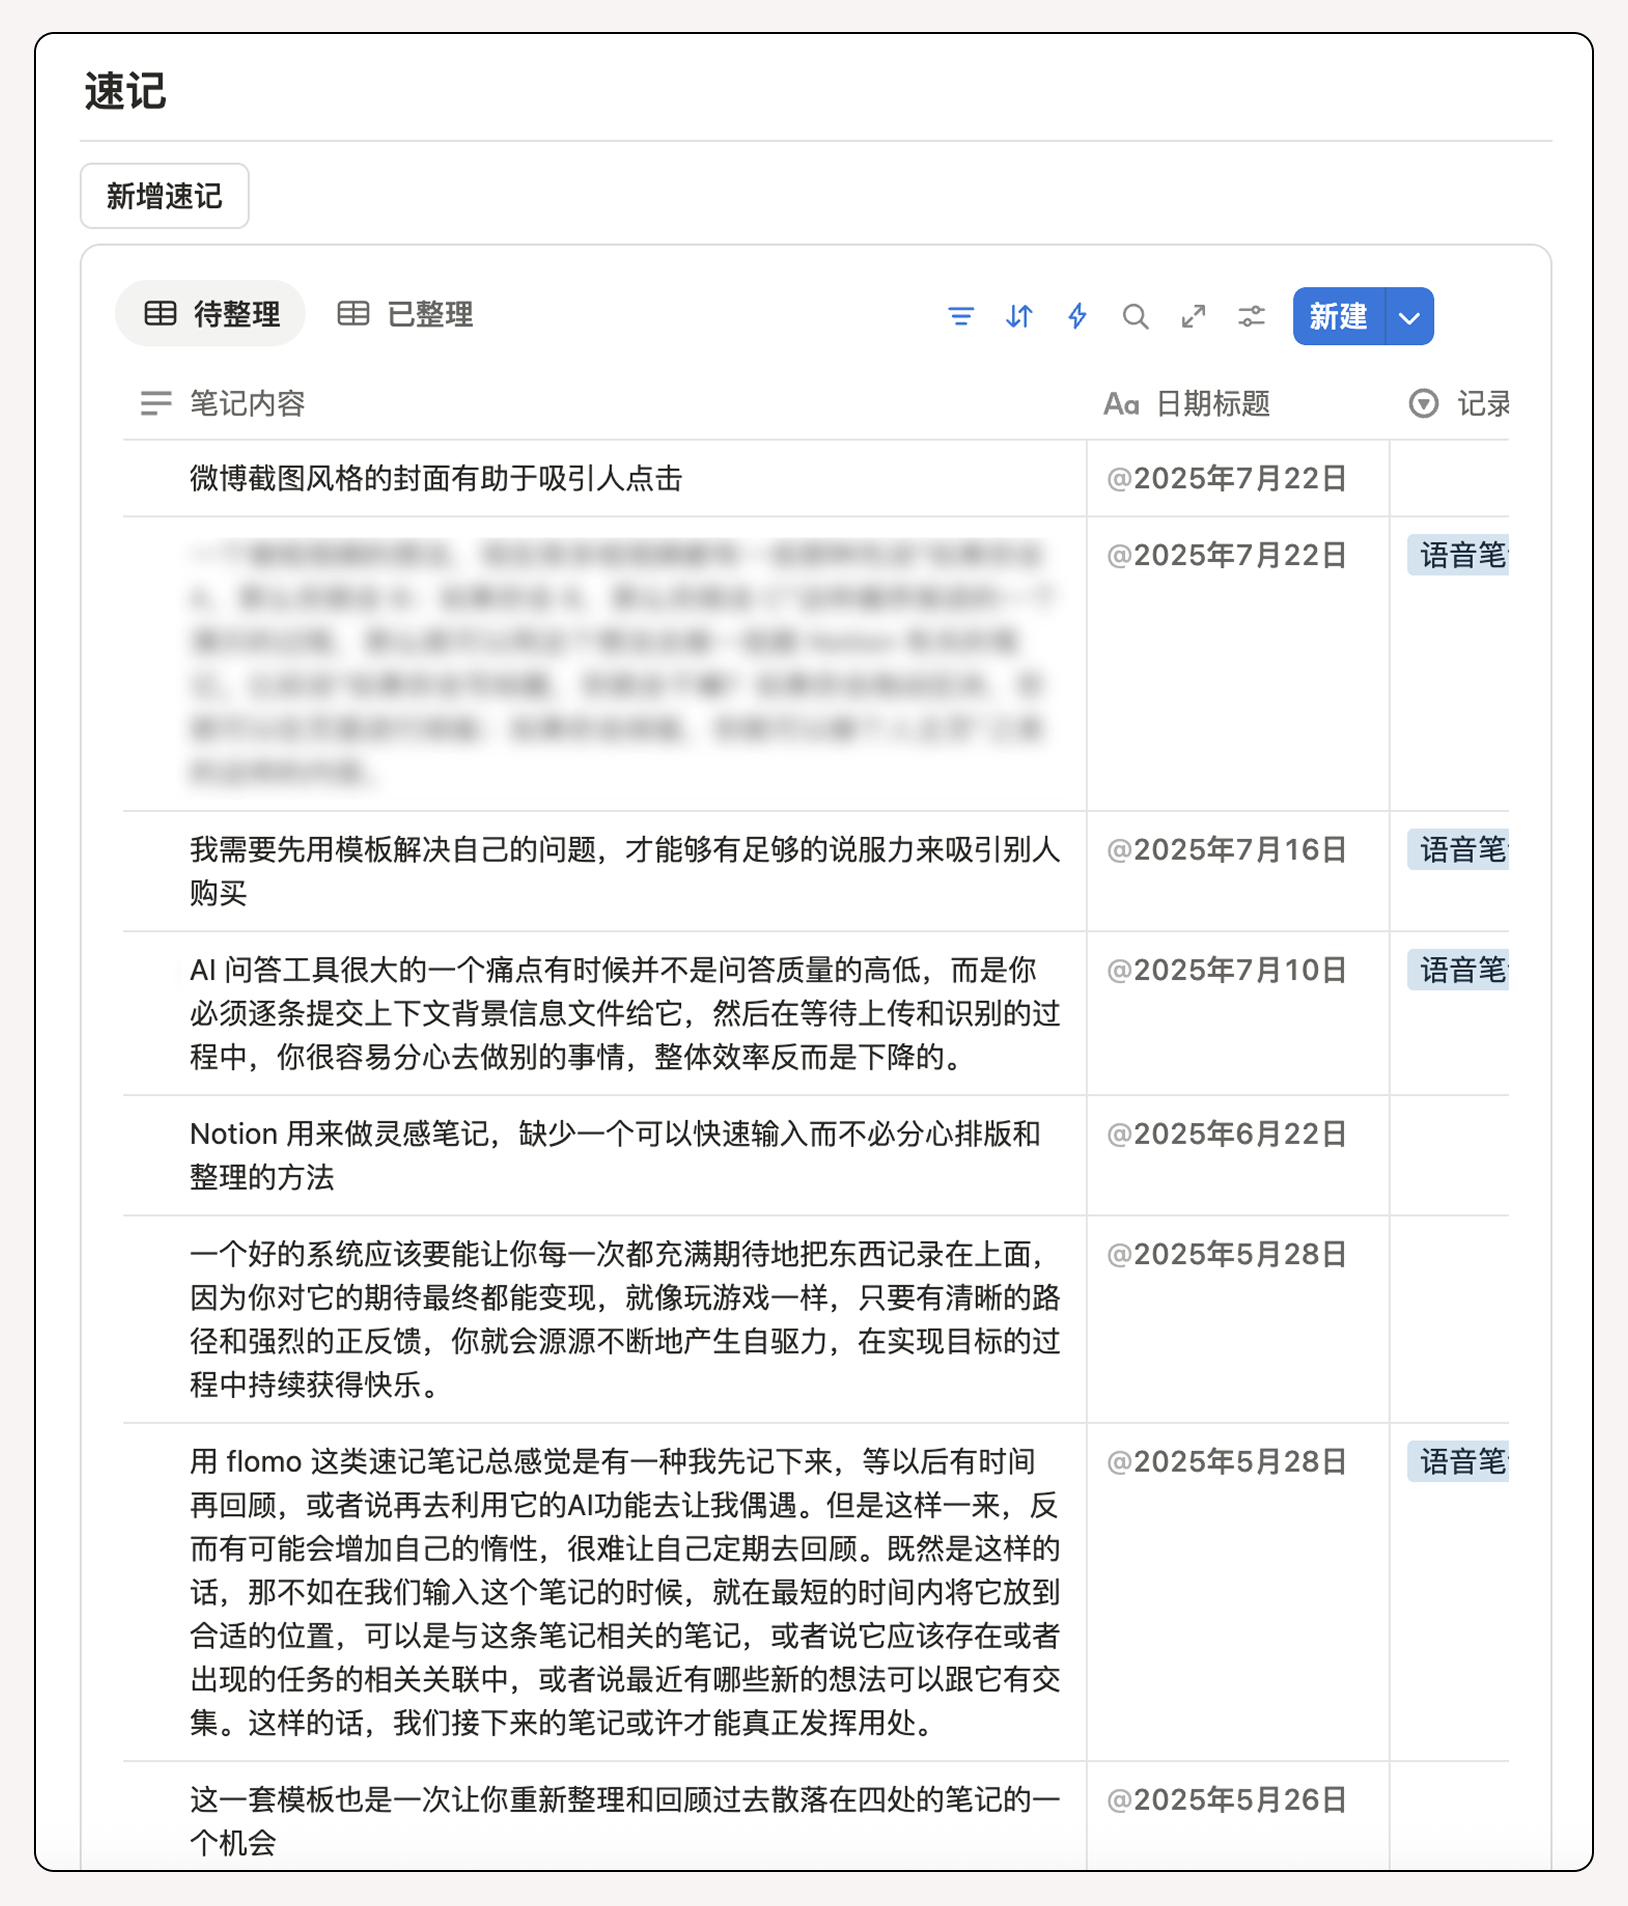Image resolution: width=1628 pixels, height=1906 pixels.
Task: Click the 日期标题 column header
Action: point(1187,404)
